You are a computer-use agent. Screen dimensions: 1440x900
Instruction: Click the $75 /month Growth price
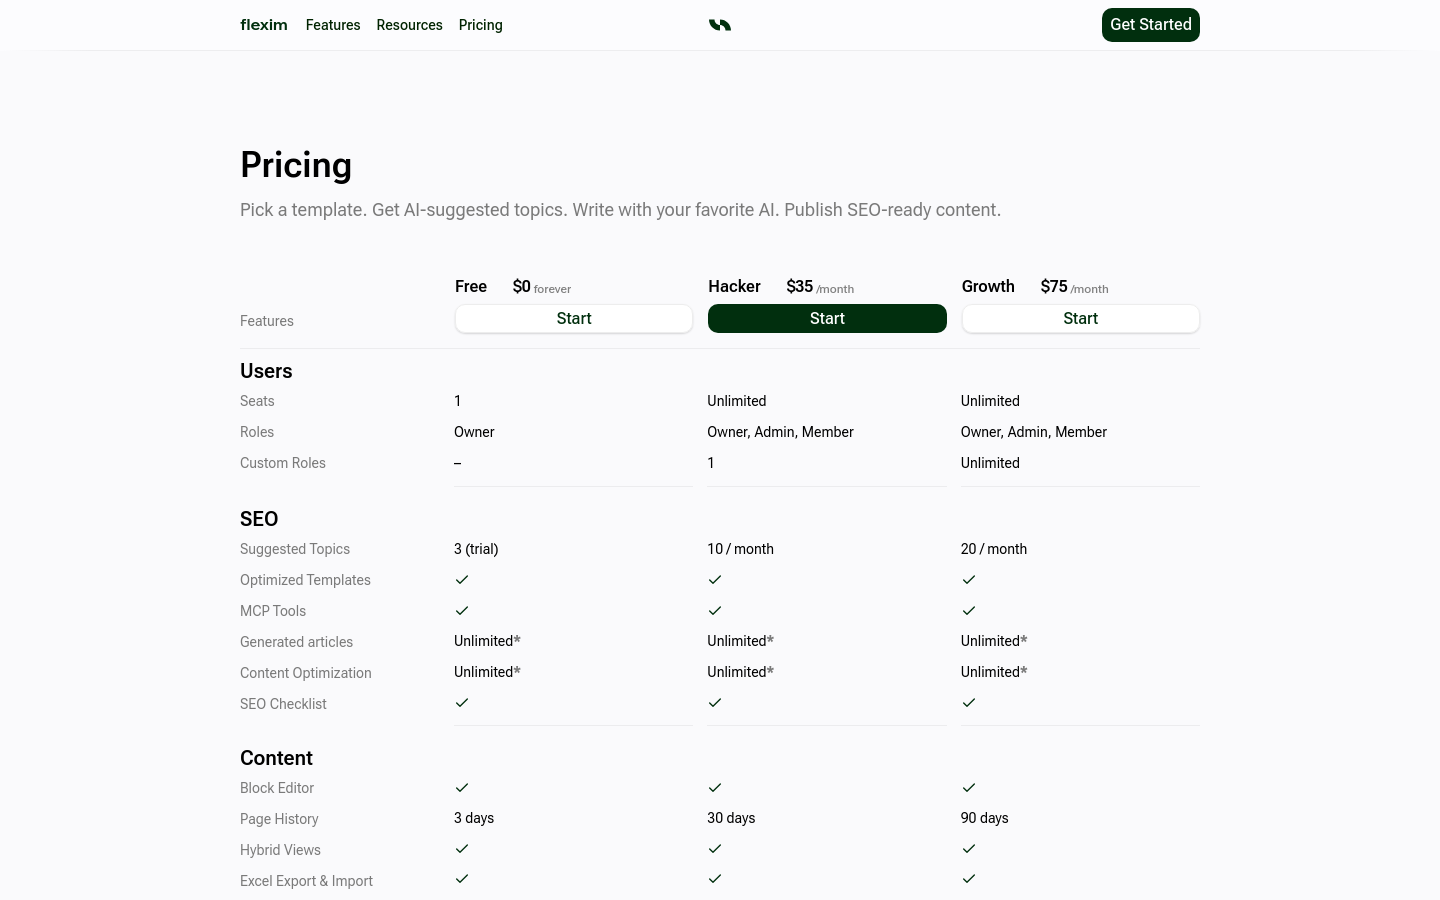(x=1074, y=287)
